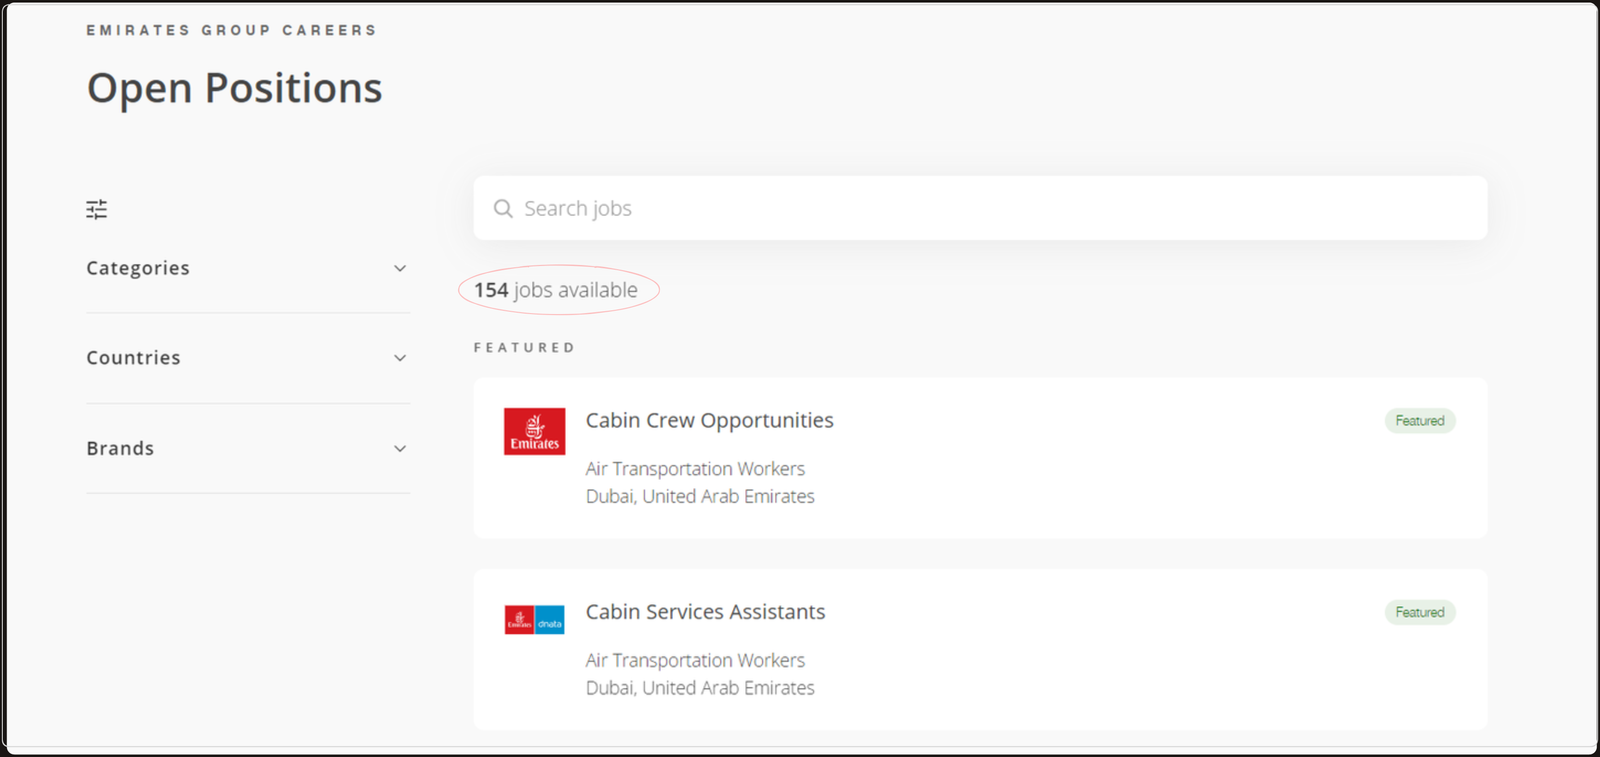Screen dimensions: 1600x757
Task: Open the Cabin Services Assistants job
Action: pos(705,612)
